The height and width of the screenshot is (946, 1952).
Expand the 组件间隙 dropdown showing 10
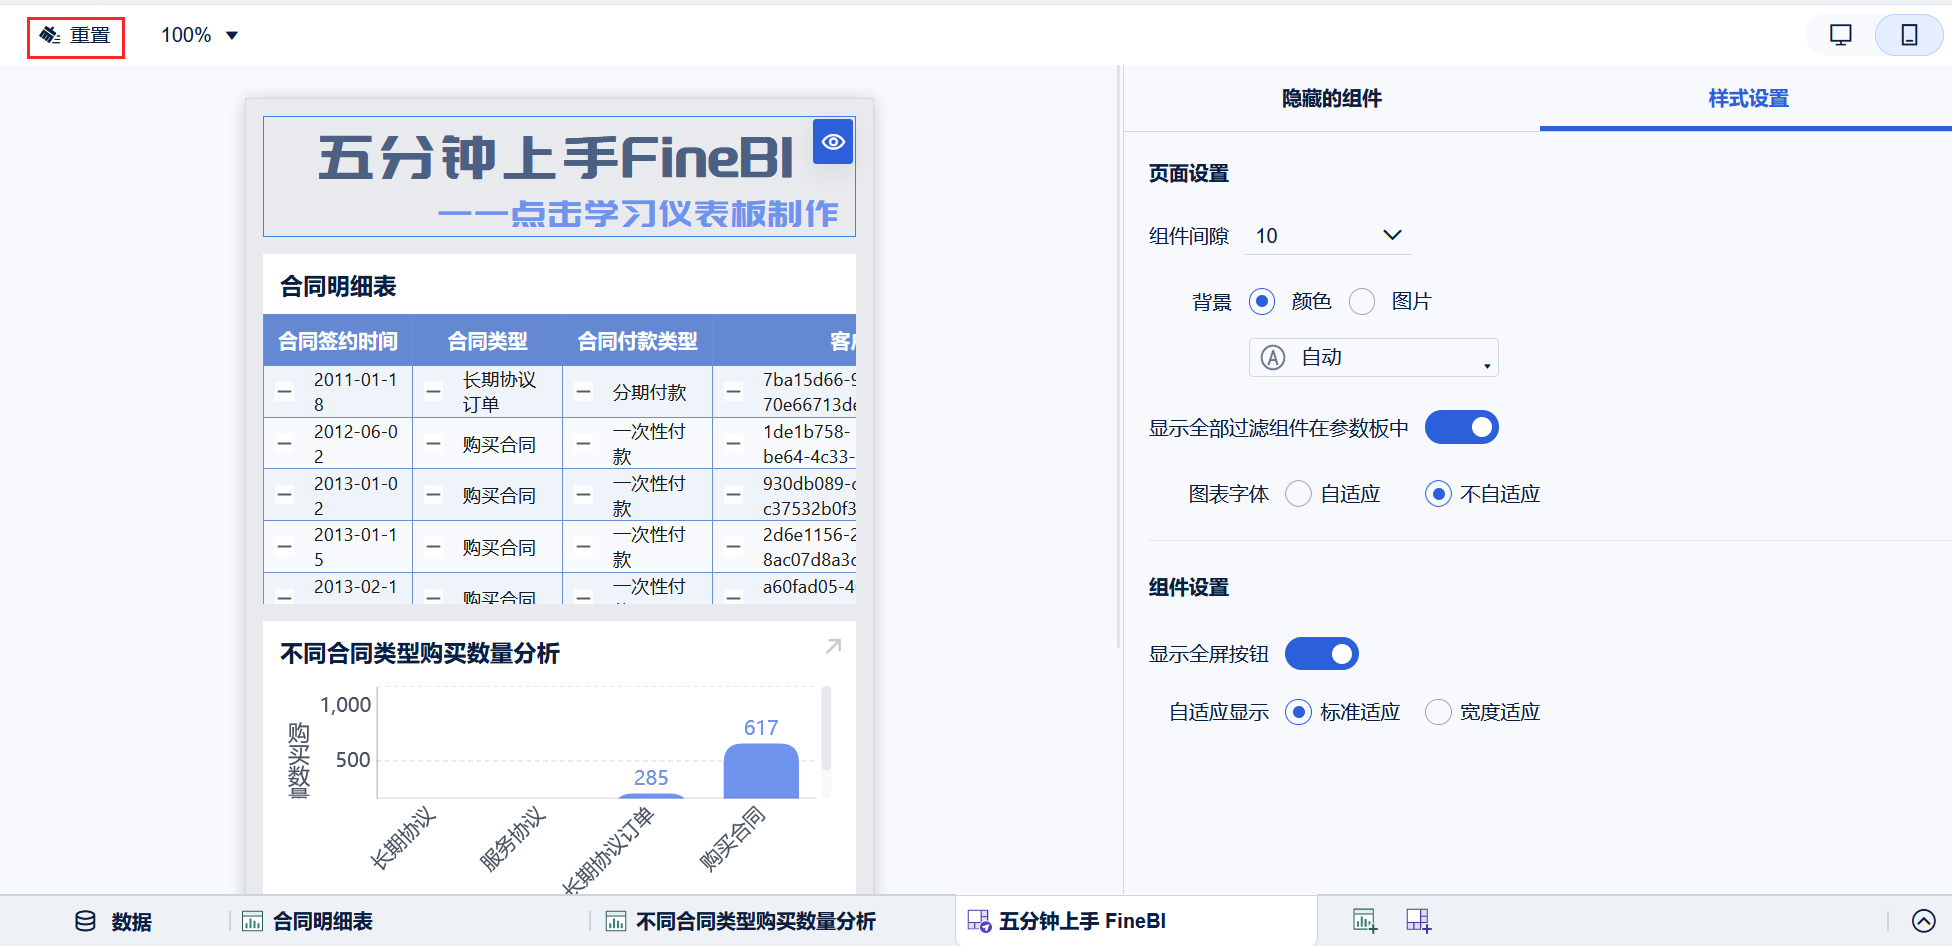click(x=1328, y=236)
